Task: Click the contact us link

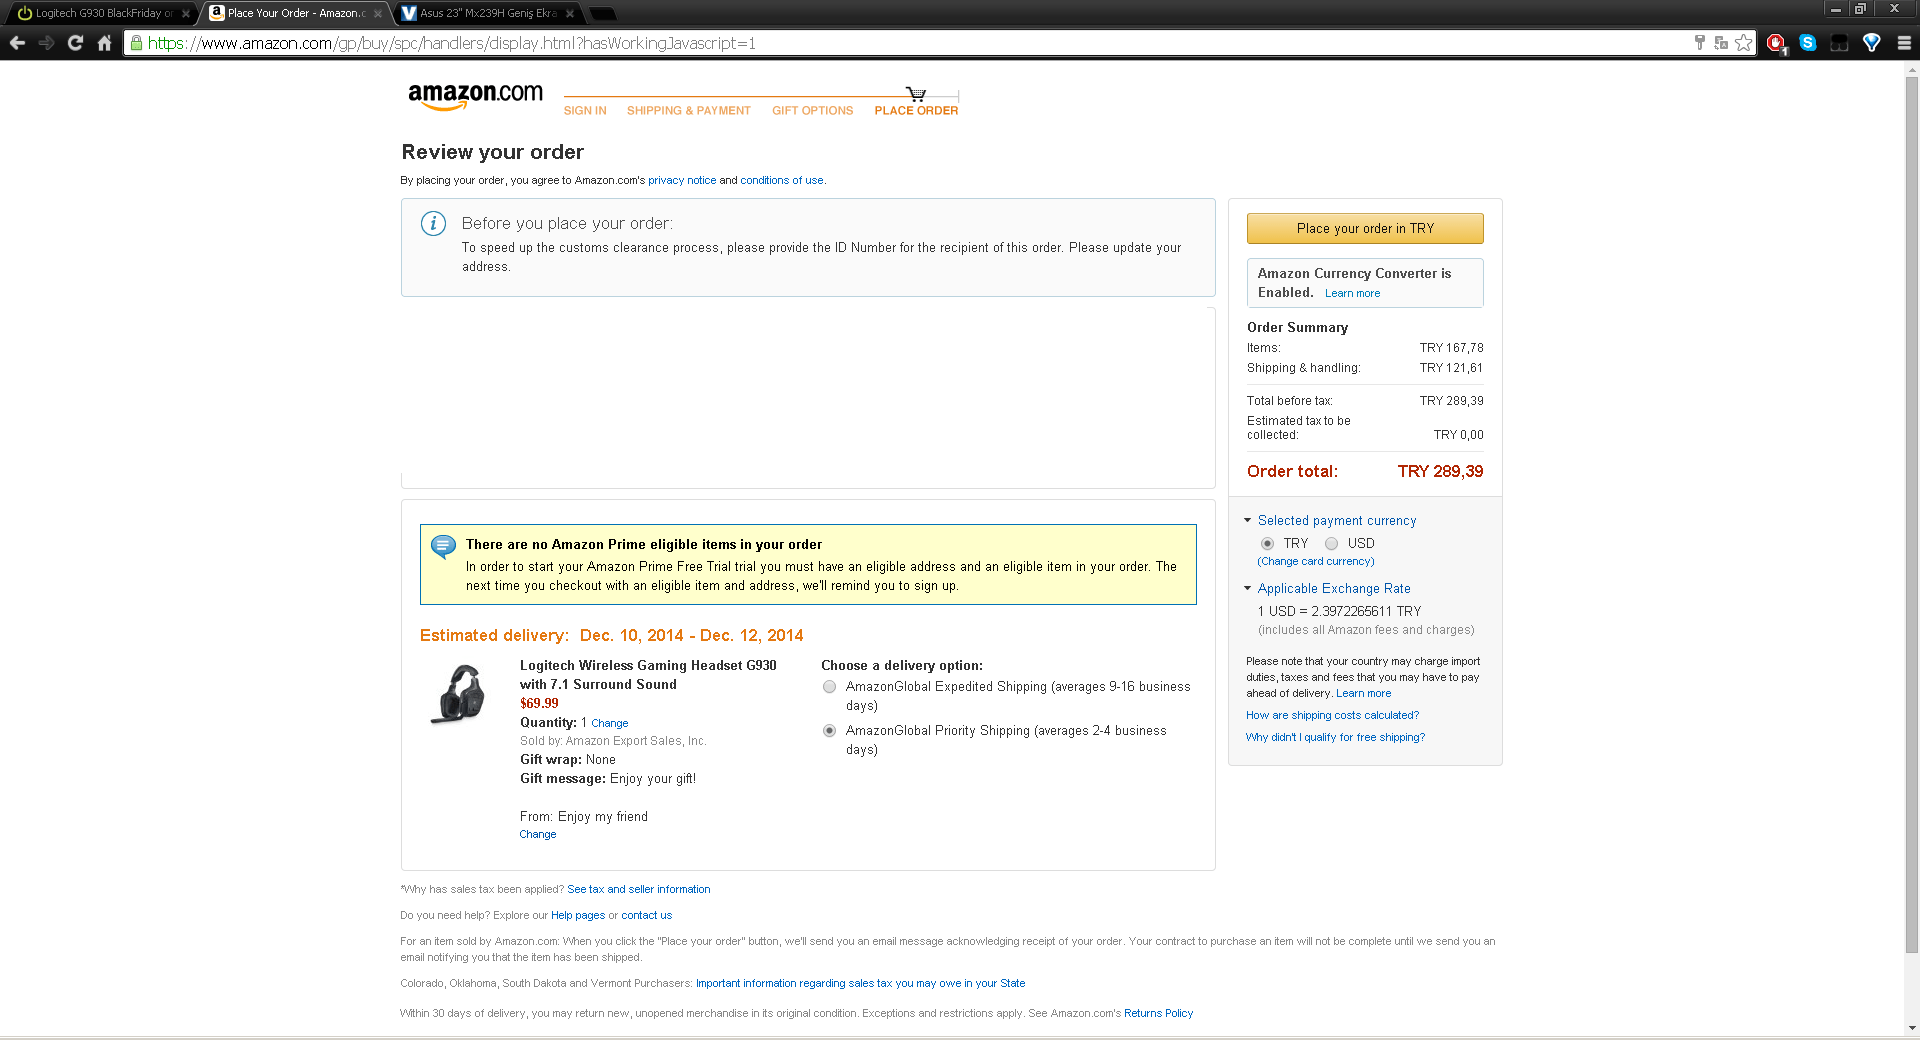Action: [646, 916]
